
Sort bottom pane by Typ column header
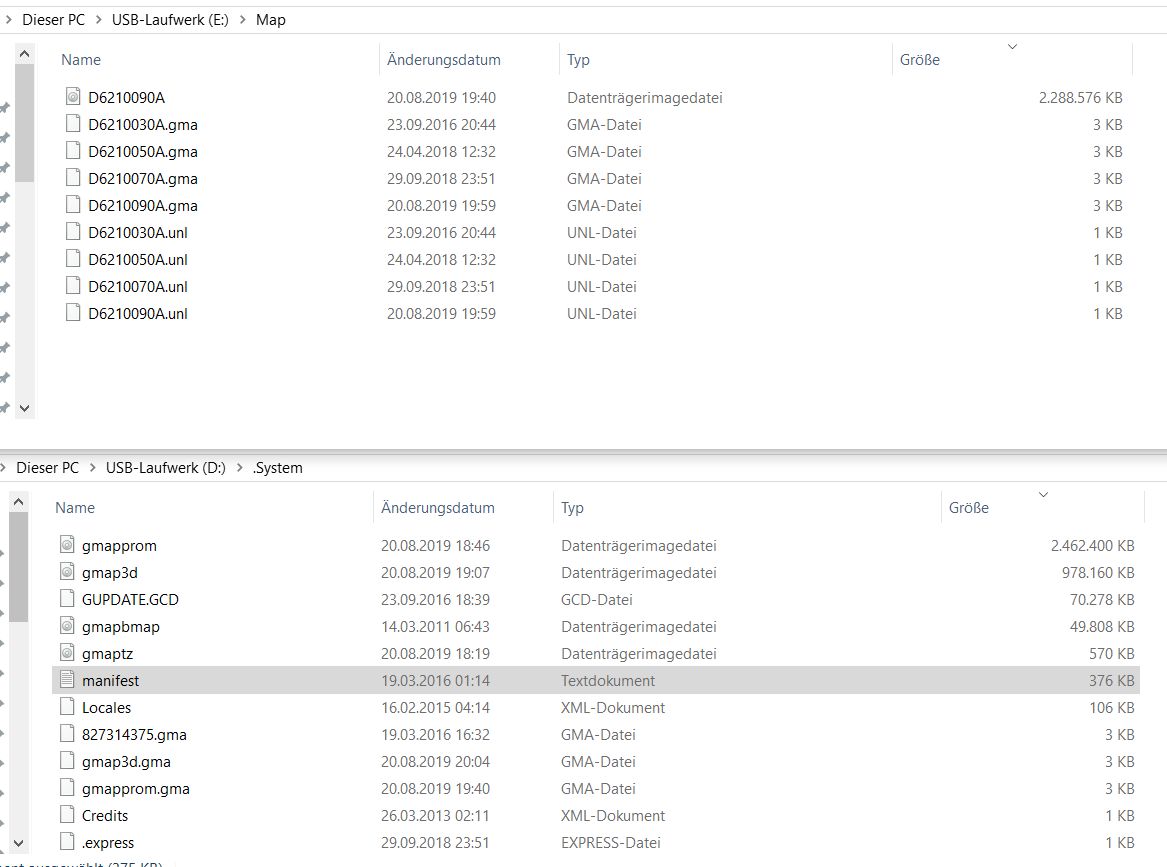[572, 508]
